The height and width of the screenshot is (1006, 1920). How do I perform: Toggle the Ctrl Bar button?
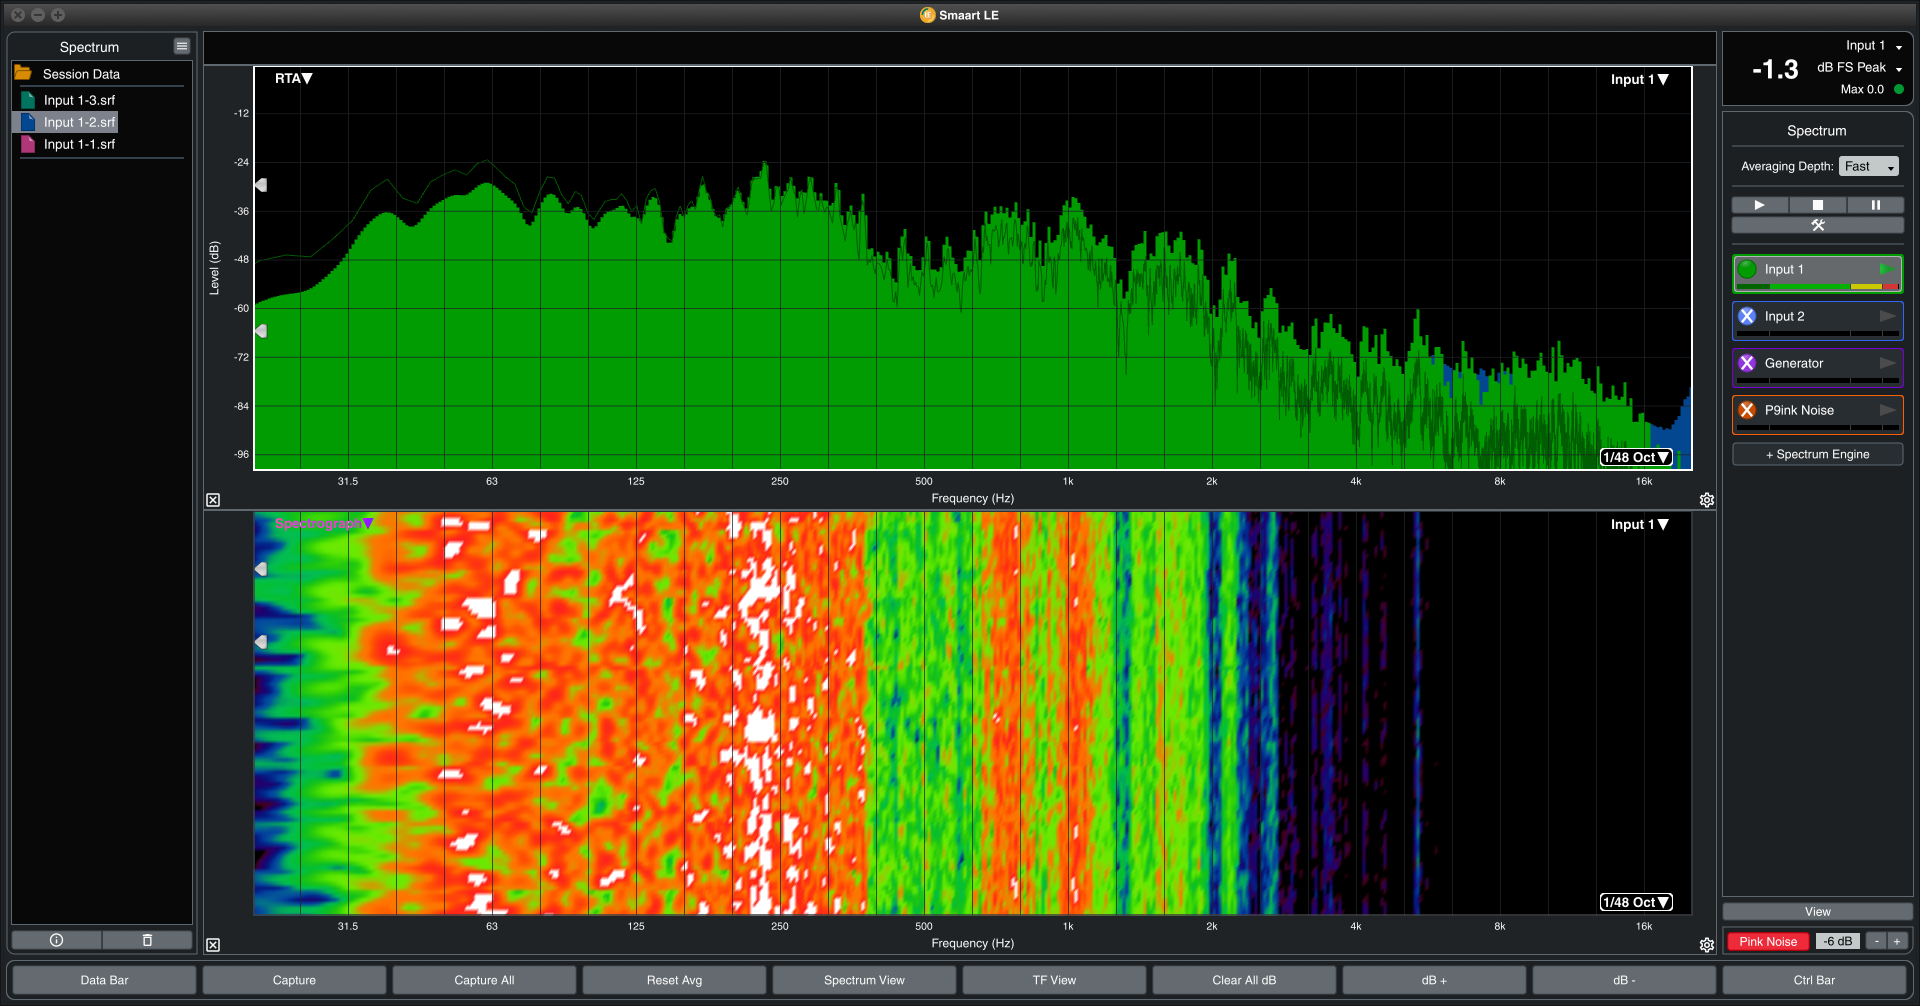point(1814,980)
